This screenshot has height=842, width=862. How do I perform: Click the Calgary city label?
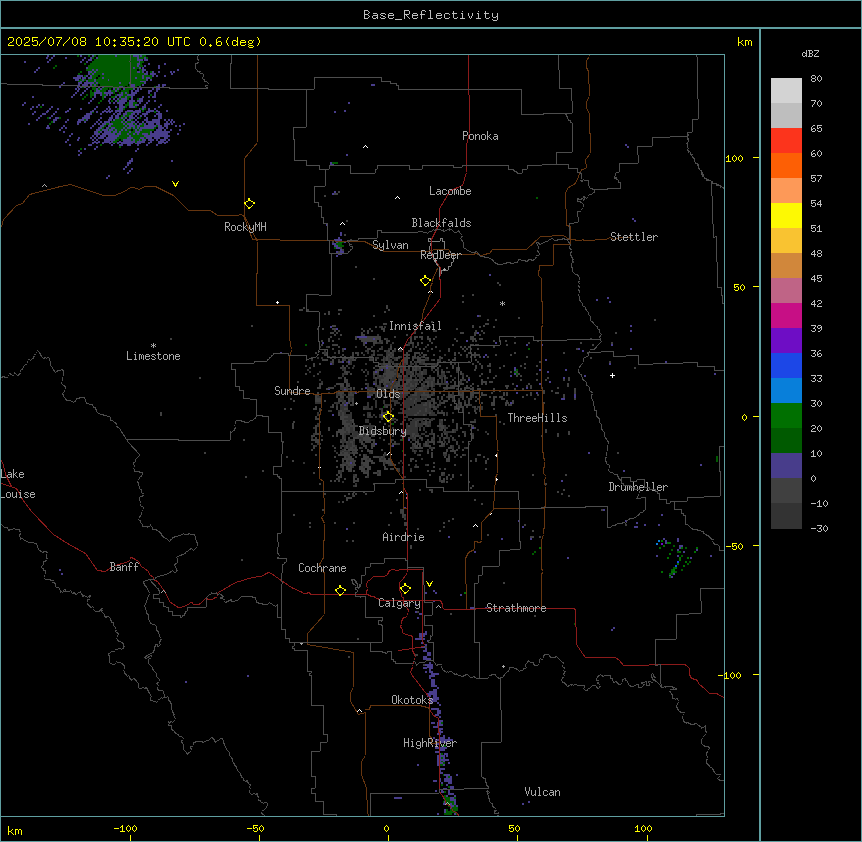click(x=399, y=603)
